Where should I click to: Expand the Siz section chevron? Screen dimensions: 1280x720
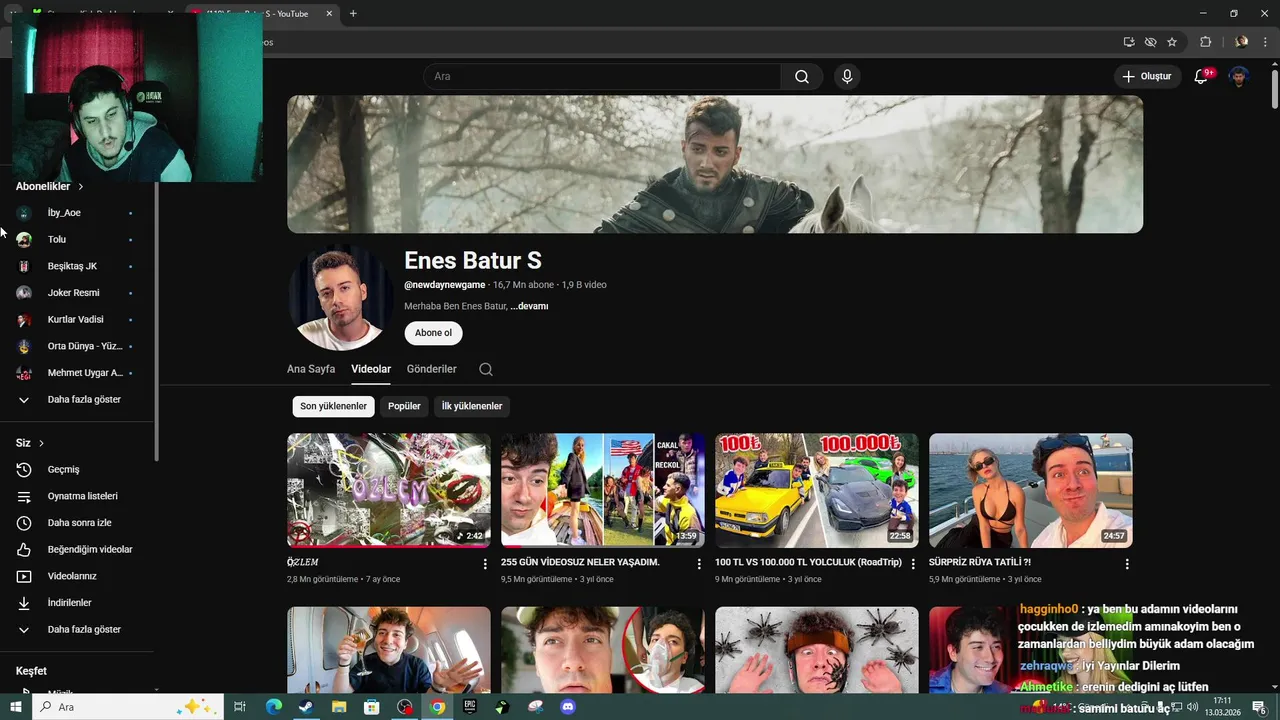(x=41, y=443)
